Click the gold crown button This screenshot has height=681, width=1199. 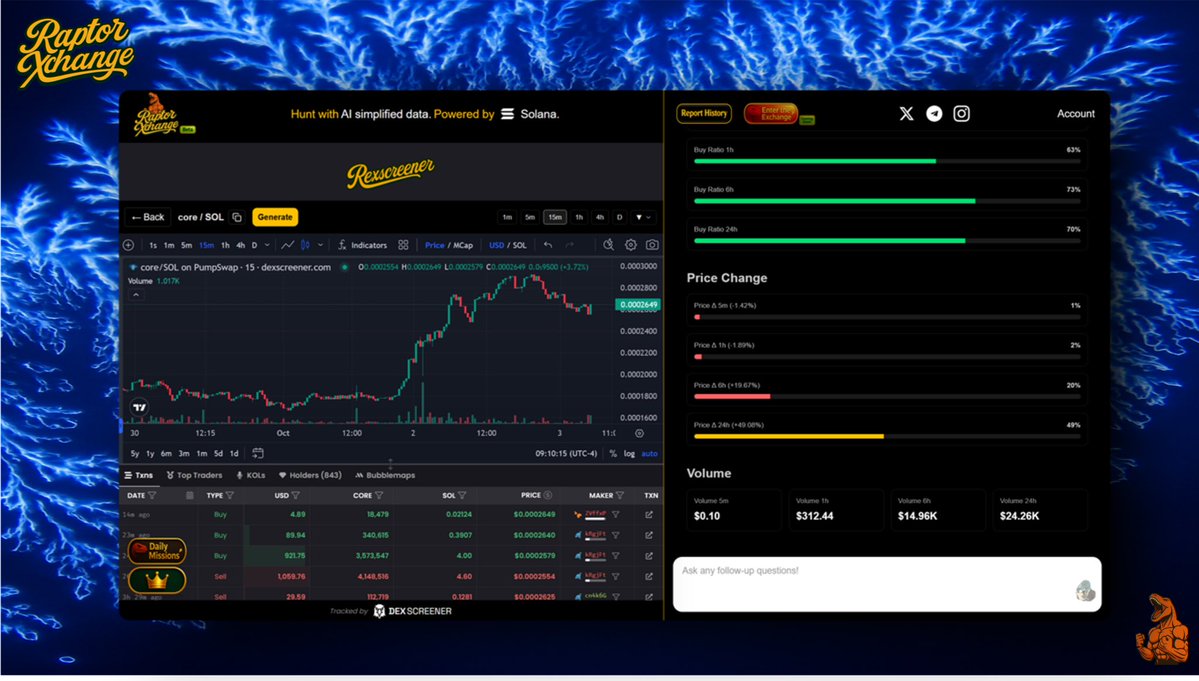(157, 581)
